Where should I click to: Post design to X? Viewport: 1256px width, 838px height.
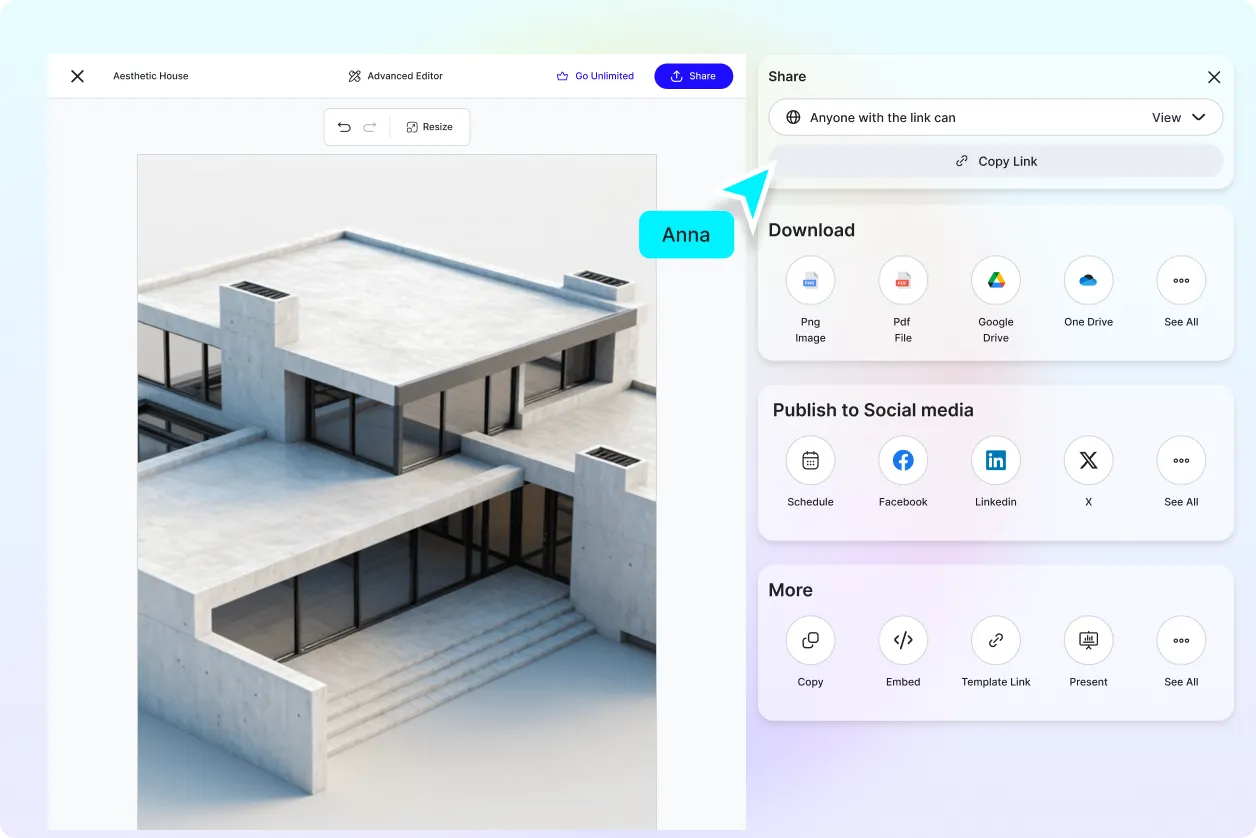coord(1088,461)
